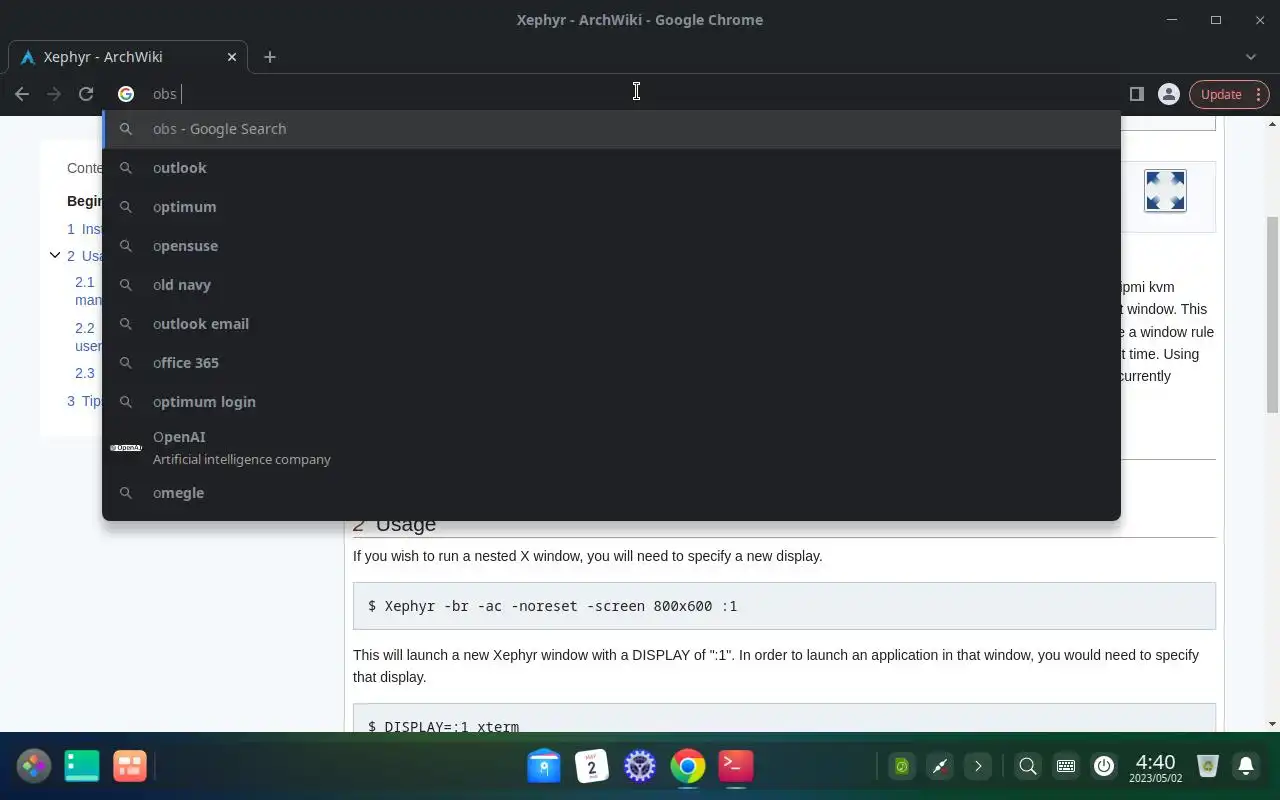Pick the 'optimum login' suggestion

(611, 402)
